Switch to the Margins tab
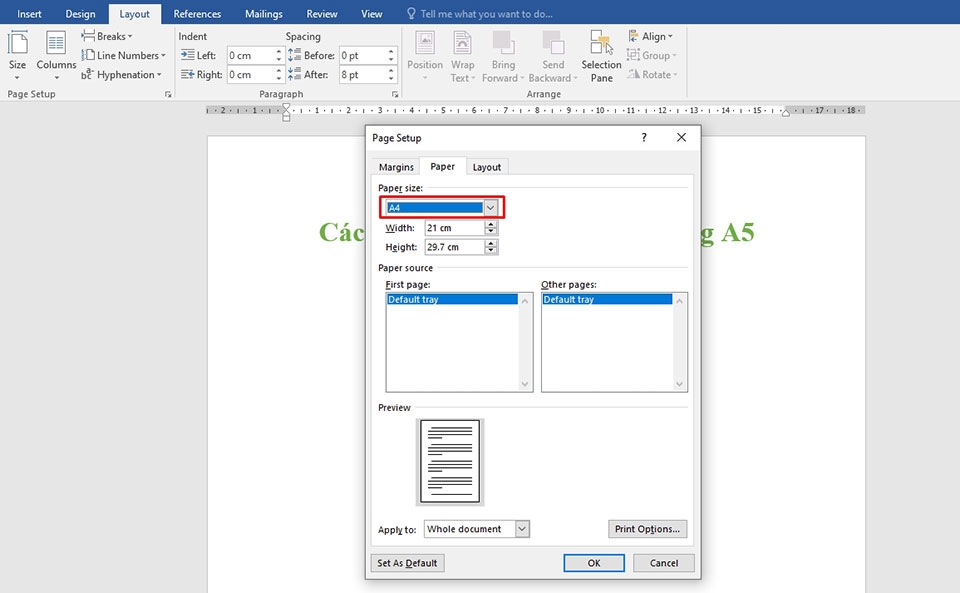This screenshot has height=593, width=960. [396, 167]
